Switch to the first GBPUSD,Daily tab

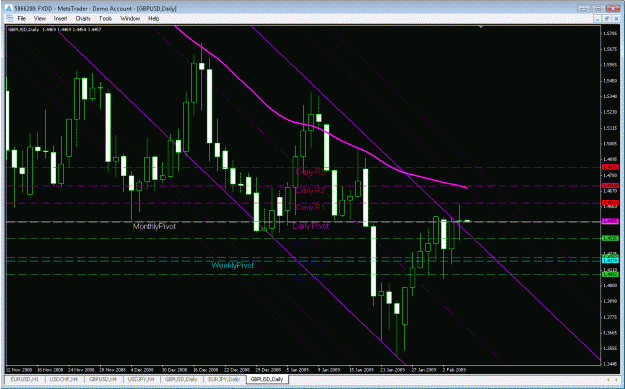pyautogui.click(x=181, y=379)
